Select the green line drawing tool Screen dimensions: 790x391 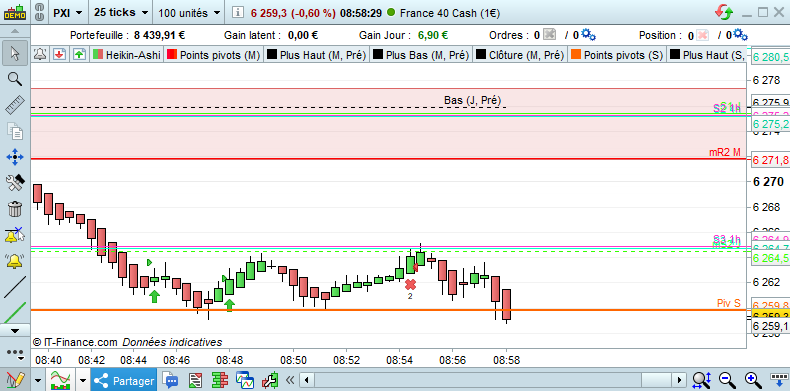15,313
